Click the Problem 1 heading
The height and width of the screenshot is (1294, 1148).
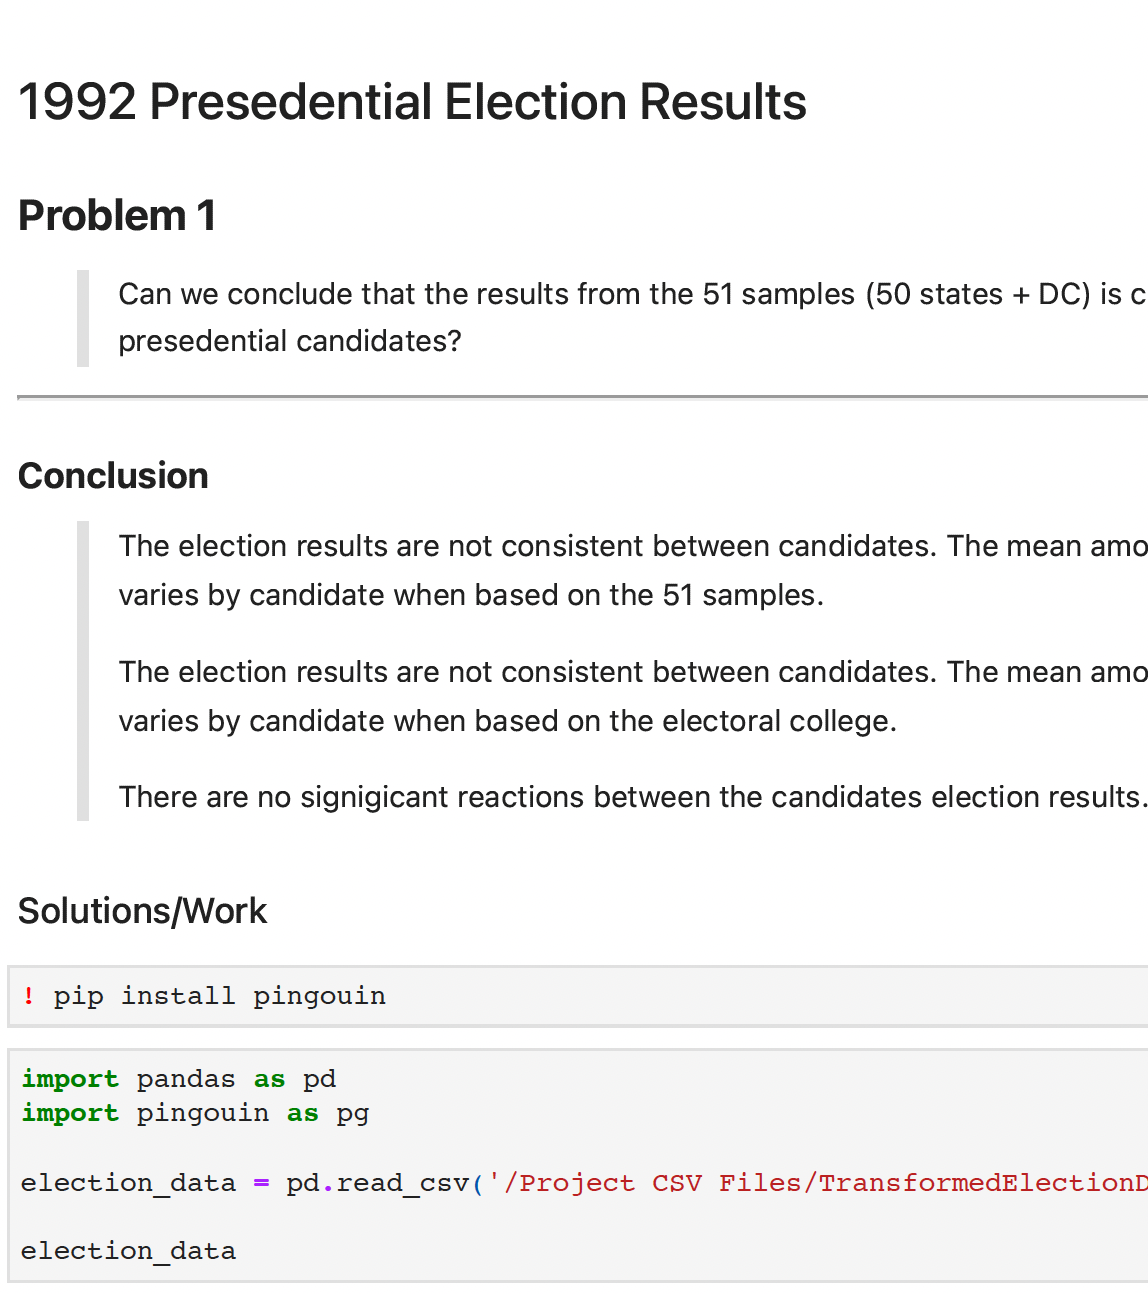(x=117, y=215)
